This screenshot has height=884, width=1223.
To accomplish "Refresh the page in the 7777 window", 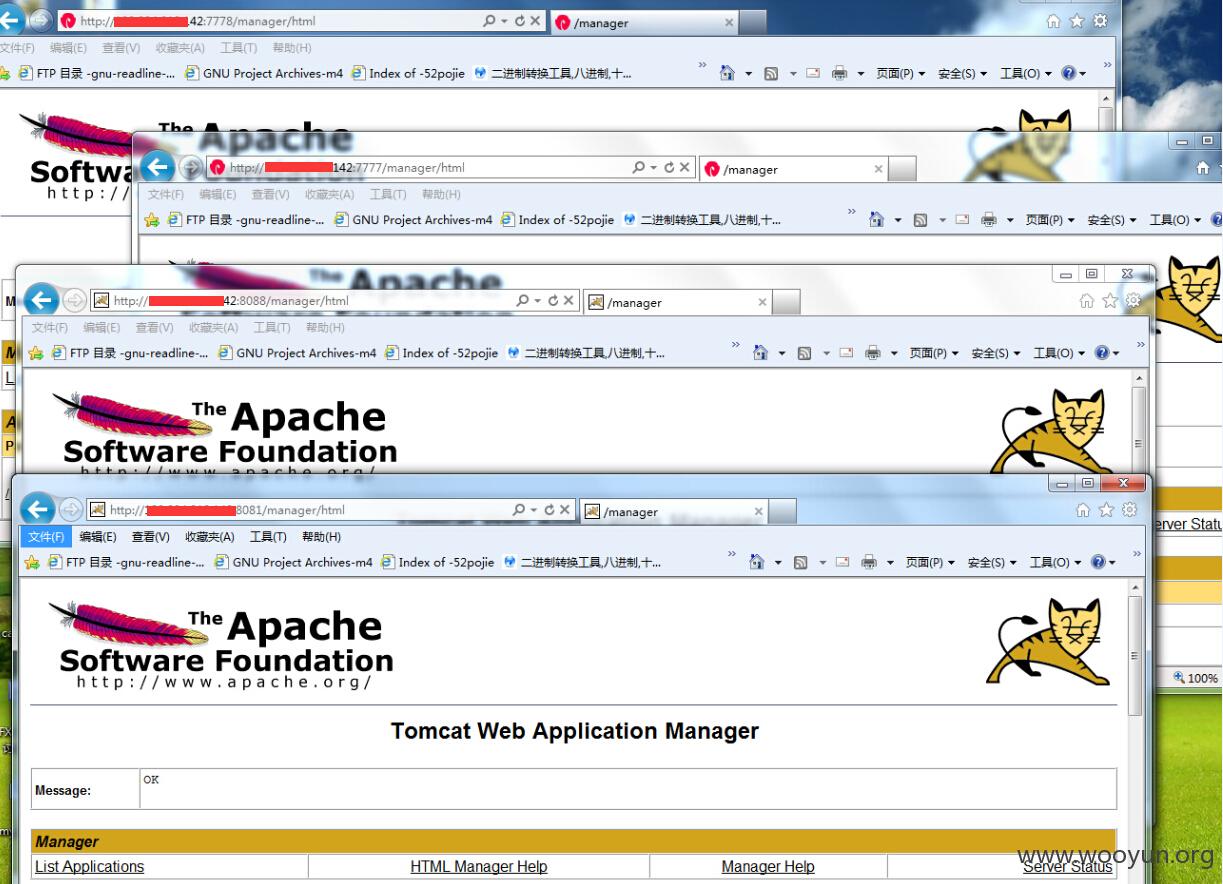I will point(669,167).
